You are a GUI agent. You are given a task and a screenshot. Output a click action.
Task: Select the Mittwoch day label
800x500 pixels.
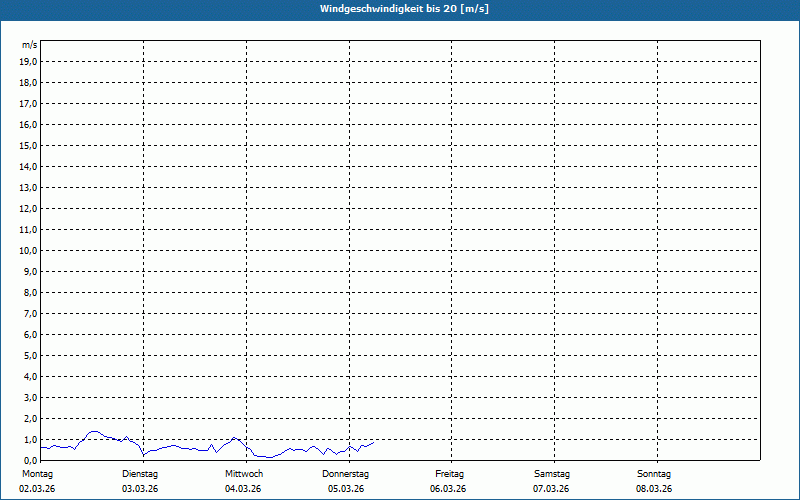coord(244,473)
